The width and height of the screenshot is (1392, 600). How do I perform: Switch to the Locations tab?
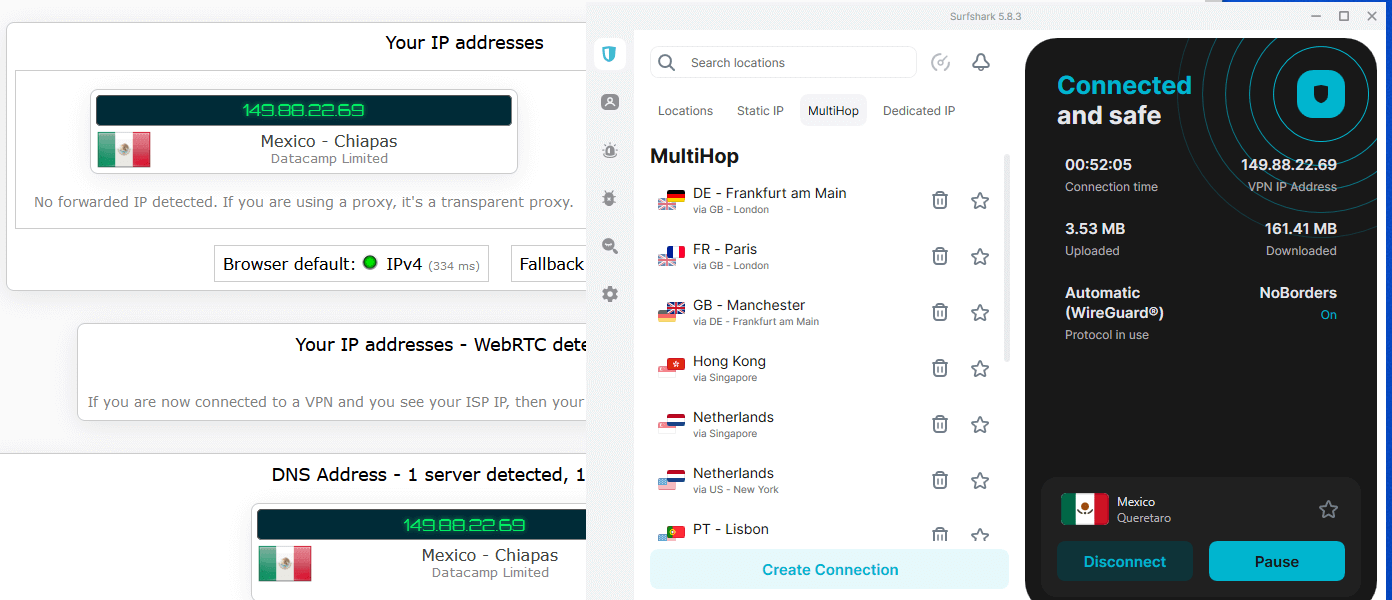[x=685, y=111]
